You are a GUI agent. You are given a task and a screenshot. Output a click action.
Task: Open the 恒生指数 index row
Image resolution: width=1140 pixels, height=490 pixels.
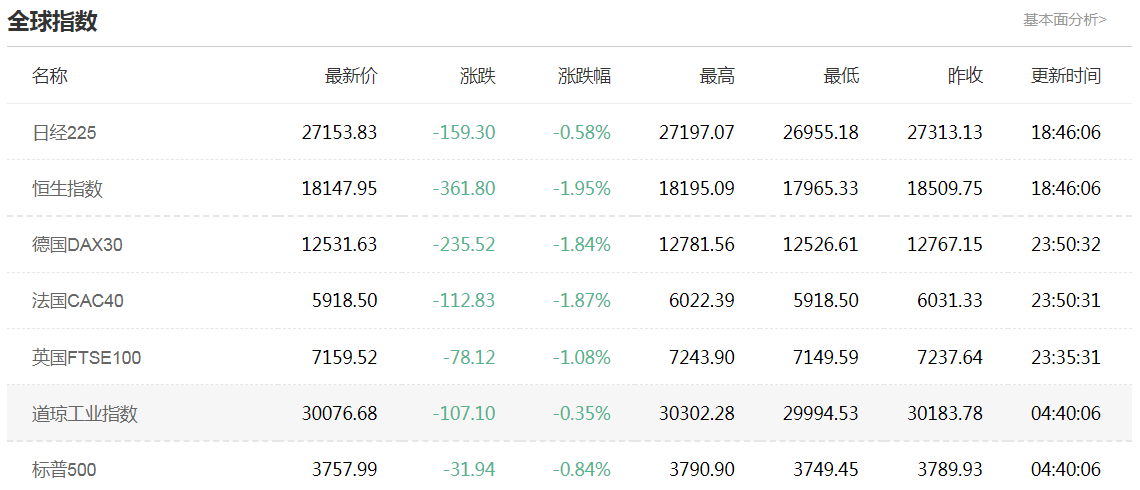[x=67, y=188]
